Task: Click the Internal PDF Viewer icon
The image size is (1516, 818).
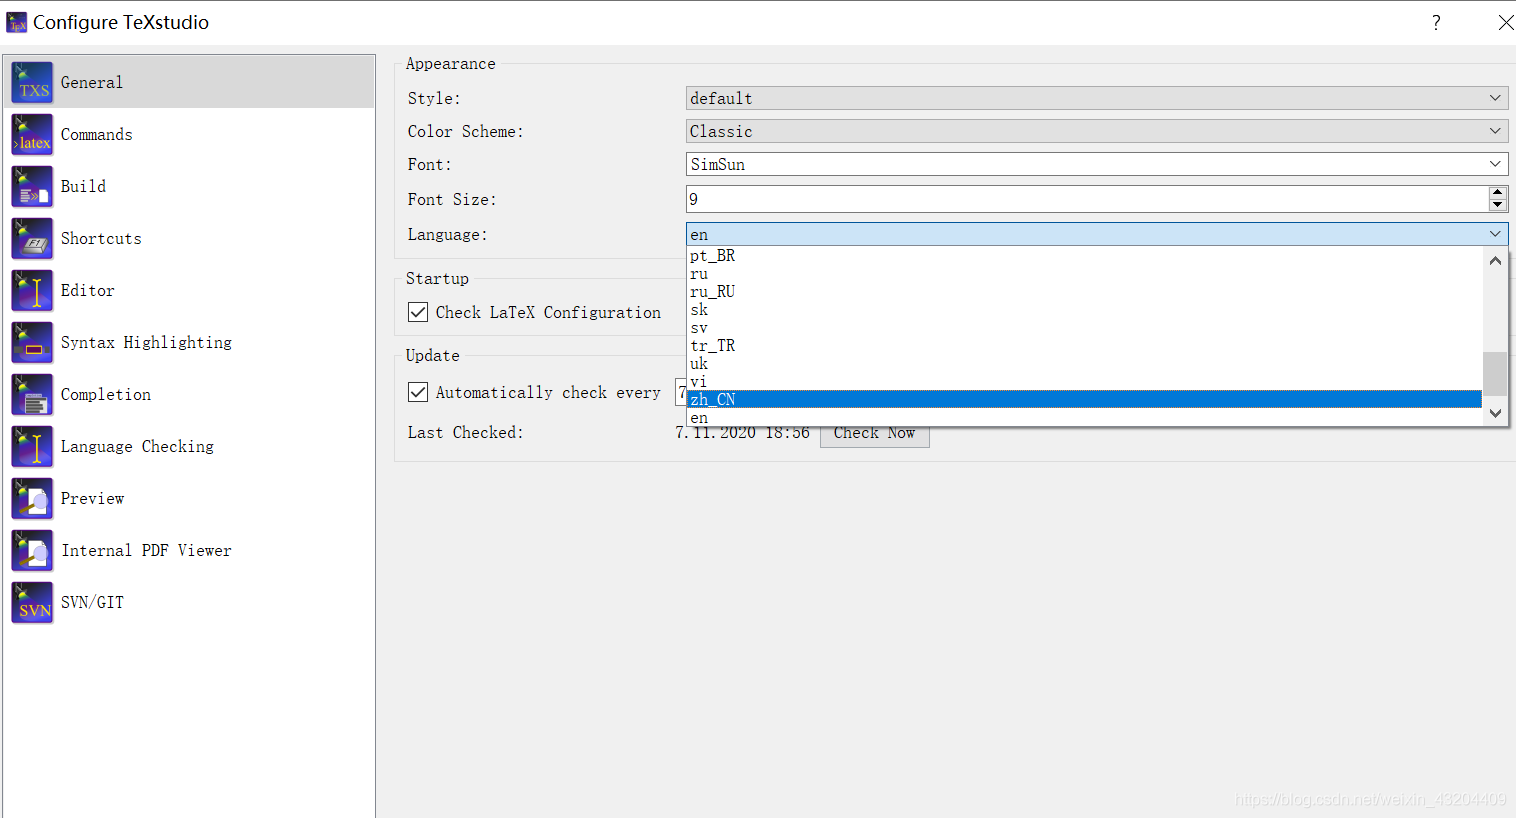Action: [32, 550]
